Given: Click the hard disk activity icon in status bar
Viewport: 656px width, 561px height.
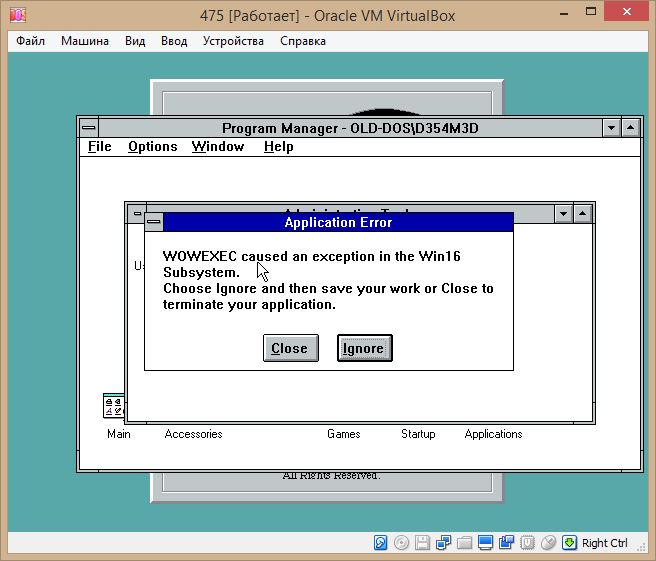Looking at the screenshot, I should (380, 543).
